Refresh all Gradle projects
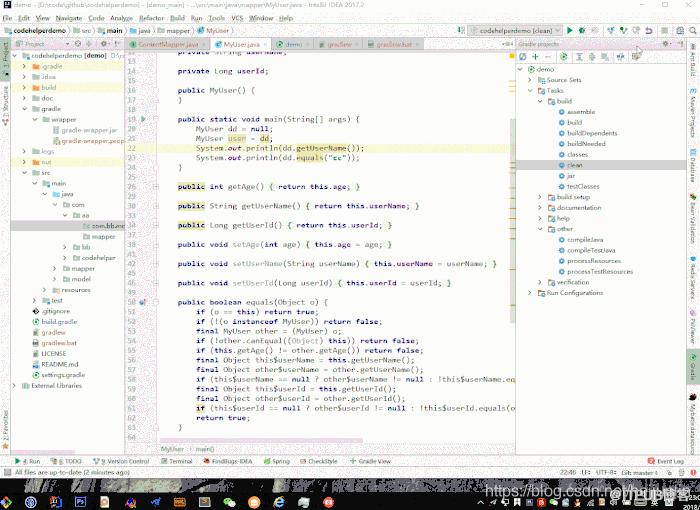This screenshot has width=700, height=510. (x=523, y=57)
